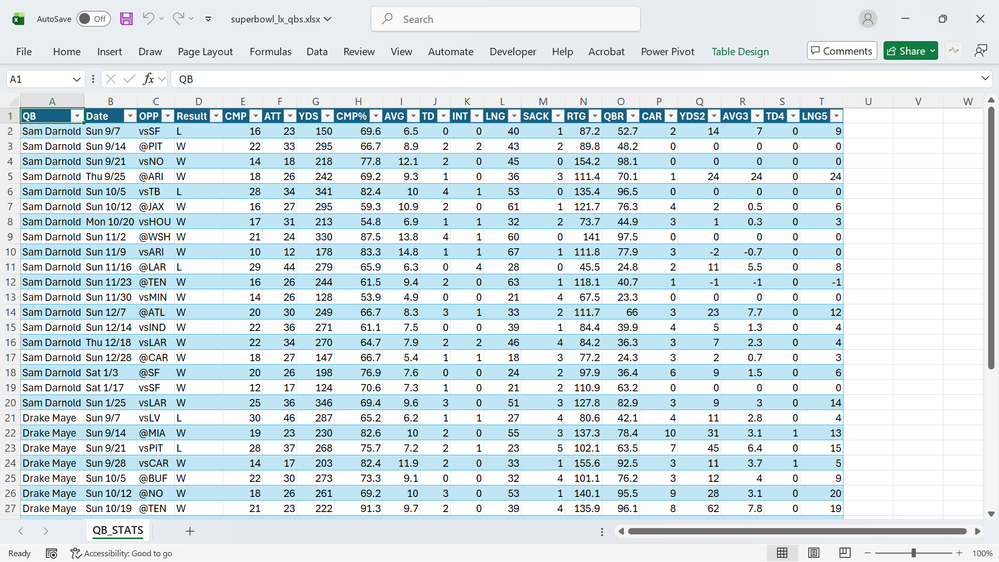Screen dimensions: 999x562
Task: Expand the formula bar
Action: click(985, 79)
